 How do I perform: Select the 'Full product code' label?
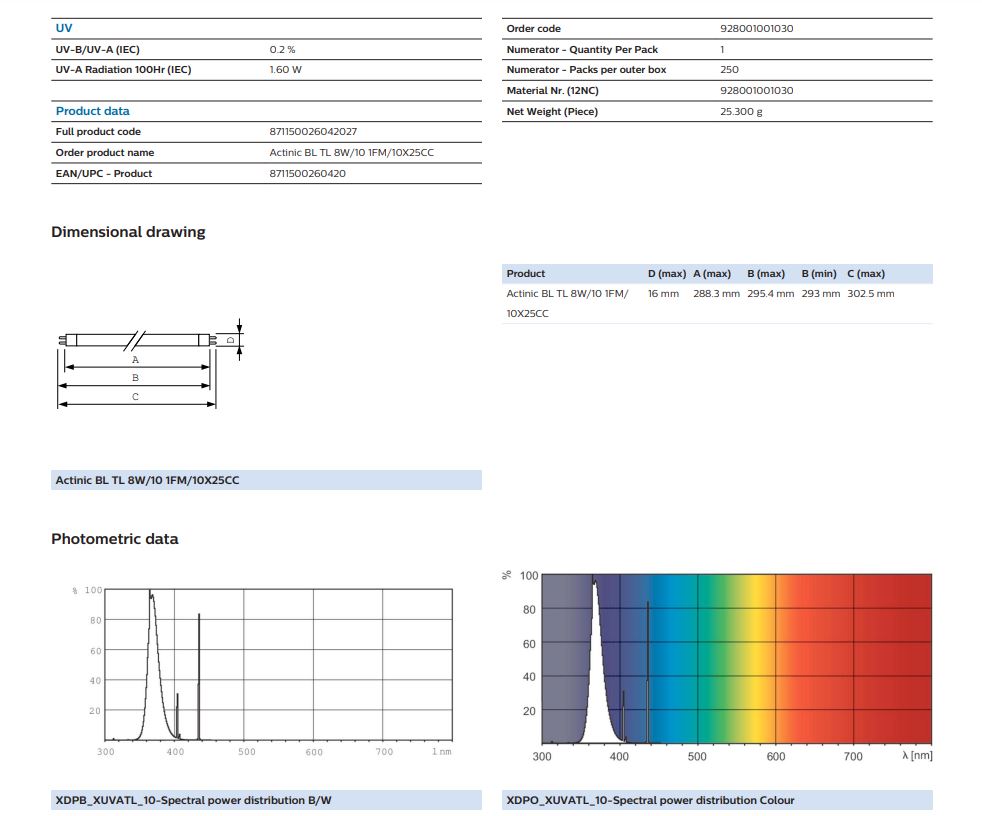(x=98, y=132)
